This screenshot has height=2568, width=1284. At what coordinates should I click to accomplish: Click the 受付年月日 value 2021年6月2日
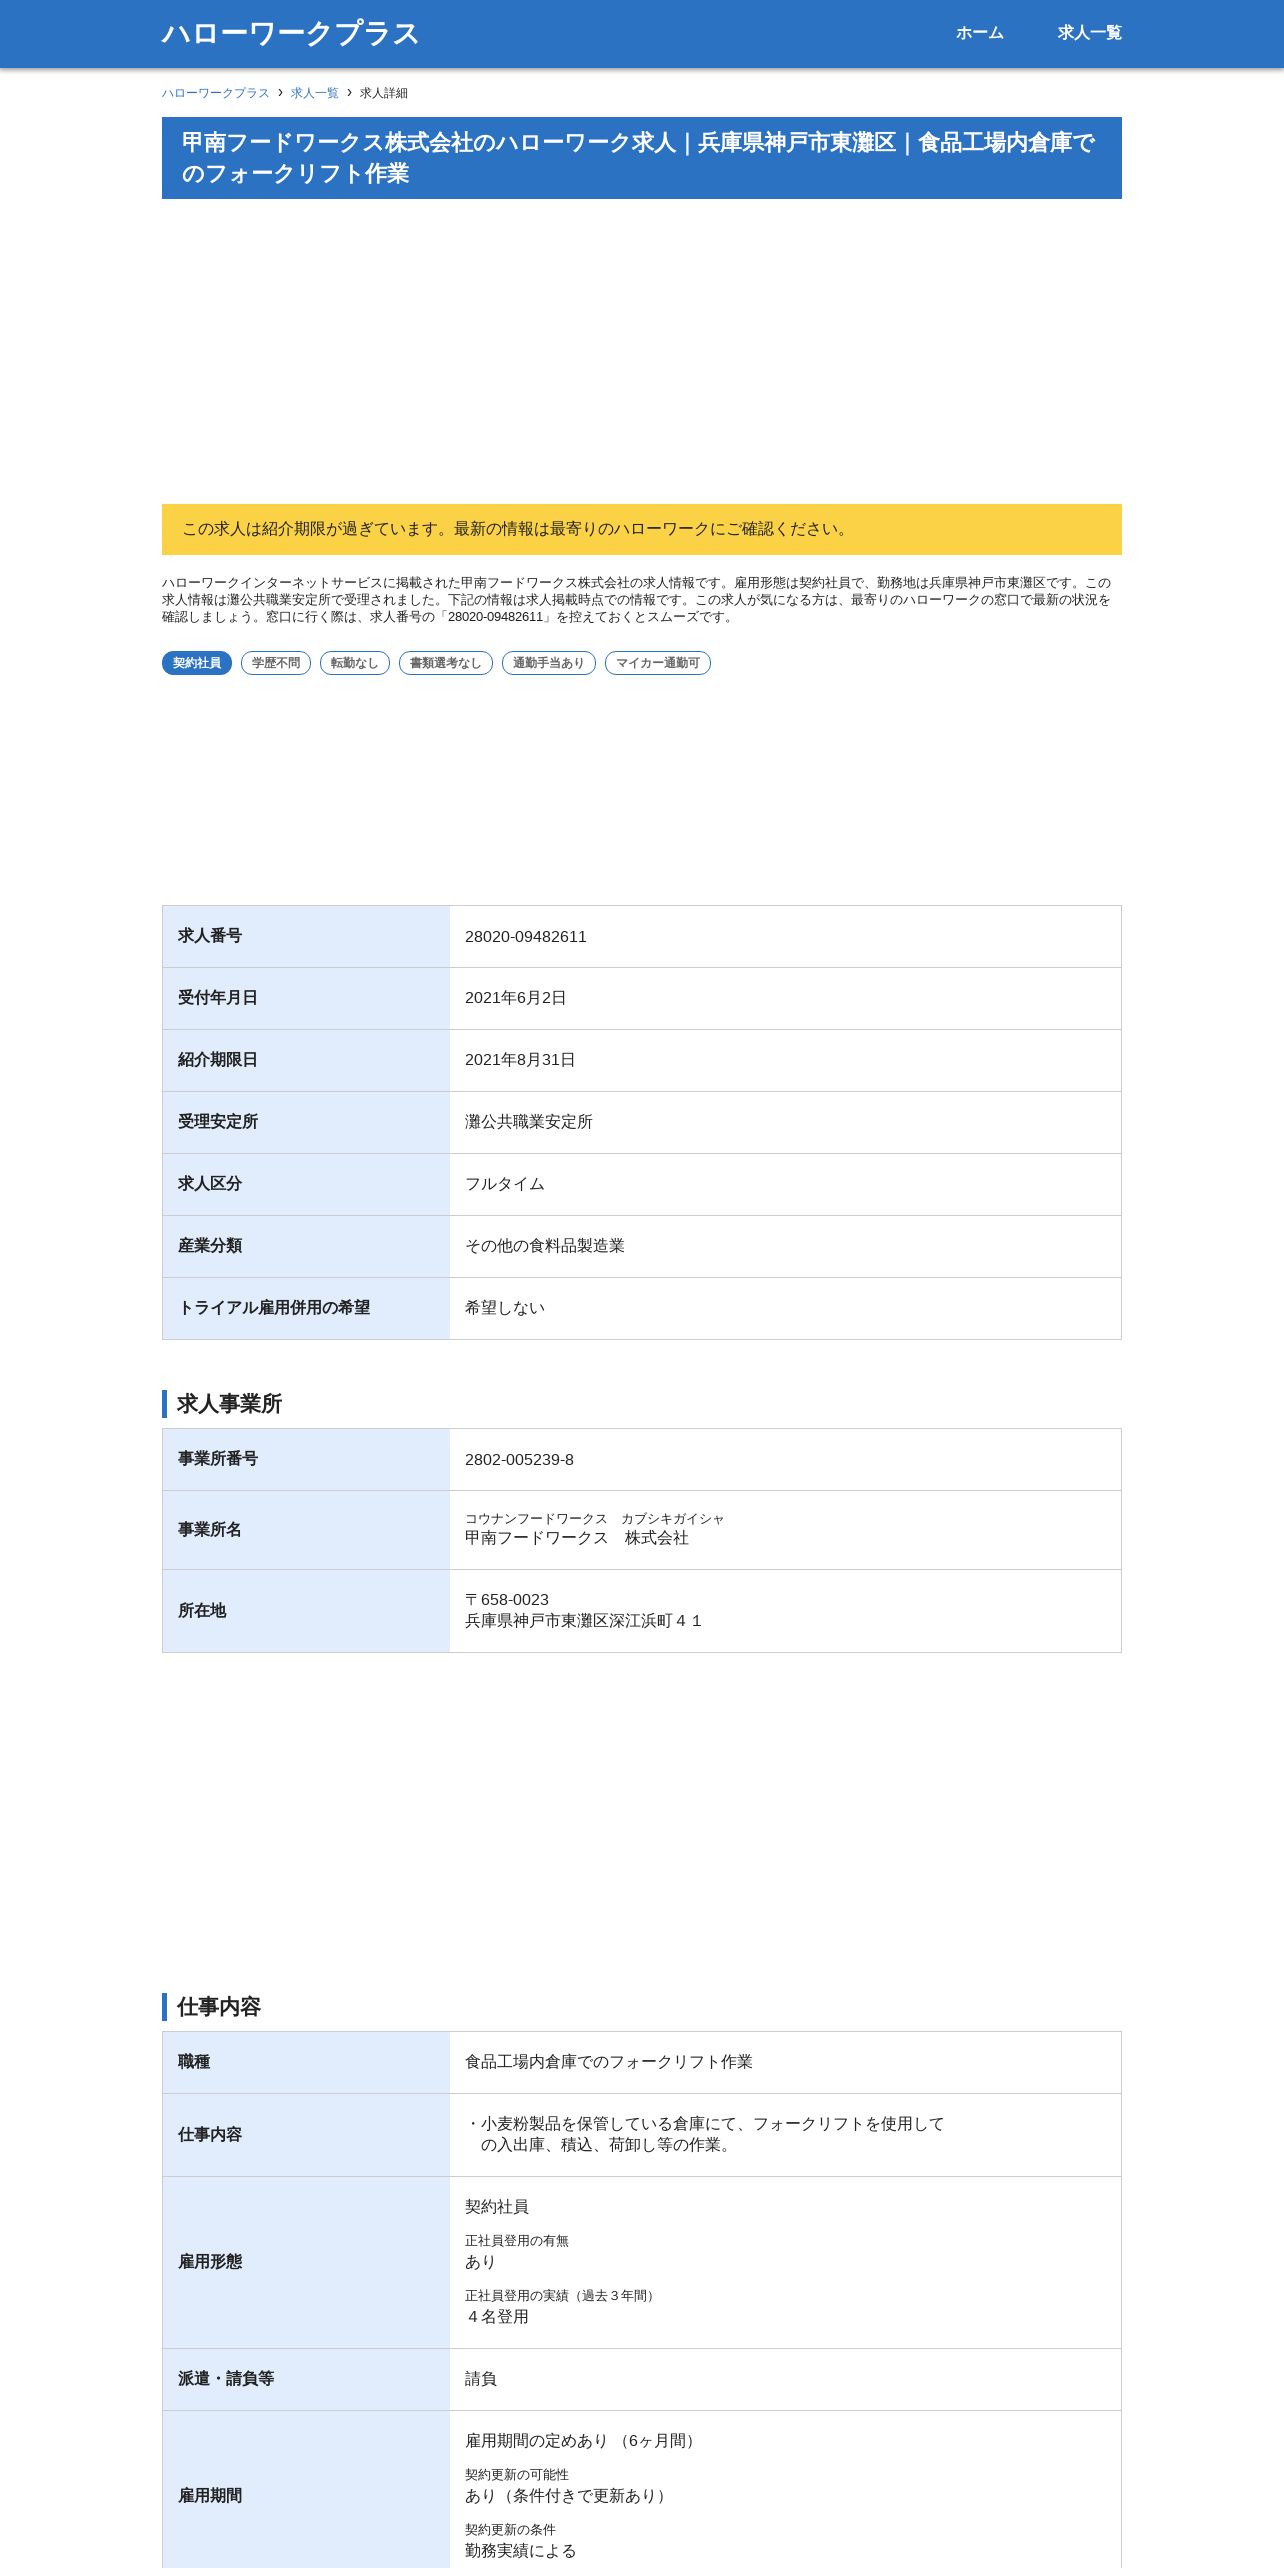(516, 998)
